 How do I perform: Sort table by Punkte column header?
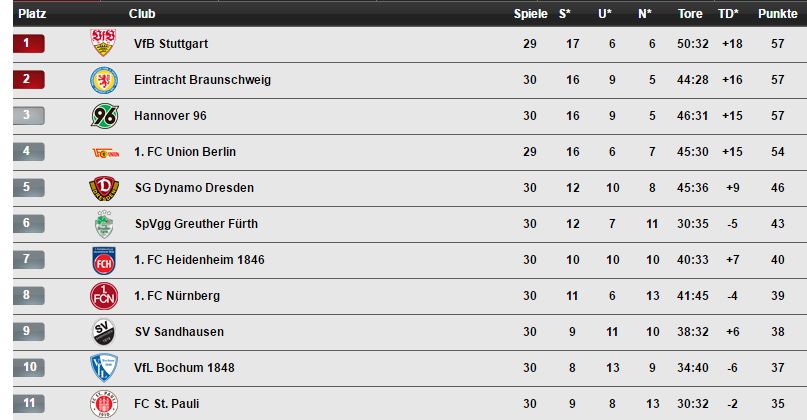(777, 14)
